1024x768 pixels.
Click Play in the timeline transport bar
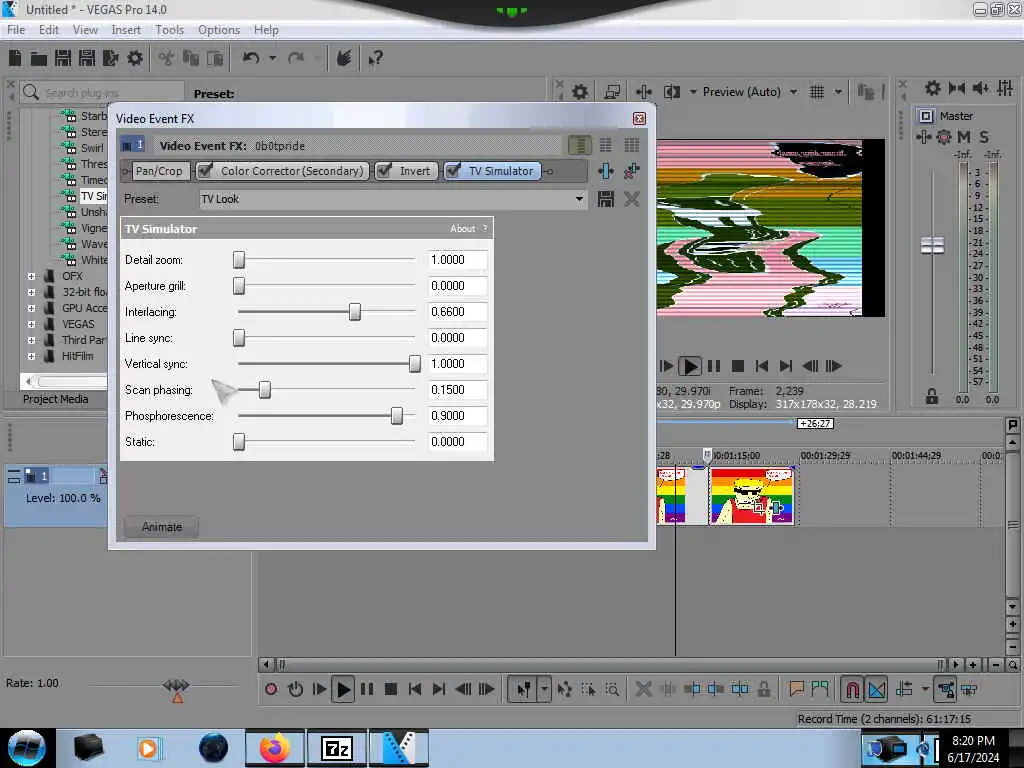[x=343, y=689]
